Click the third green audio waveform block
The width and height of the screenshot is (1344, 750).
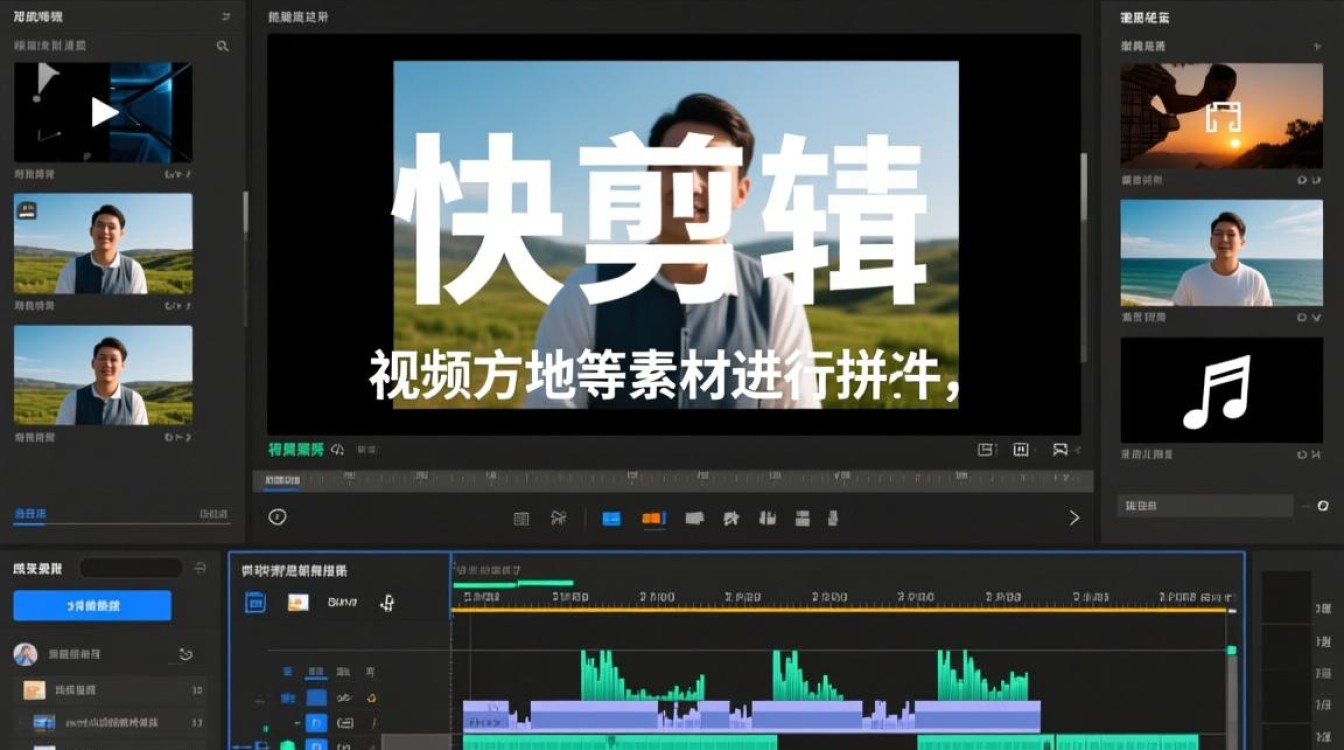(x=984, y=676)
